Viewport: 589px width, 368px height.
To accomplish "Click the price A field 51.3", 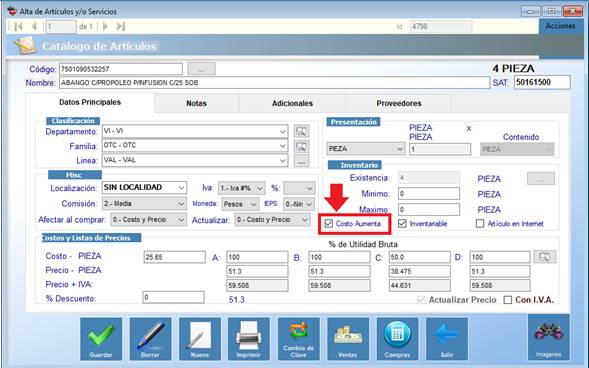I will [257, 271].
